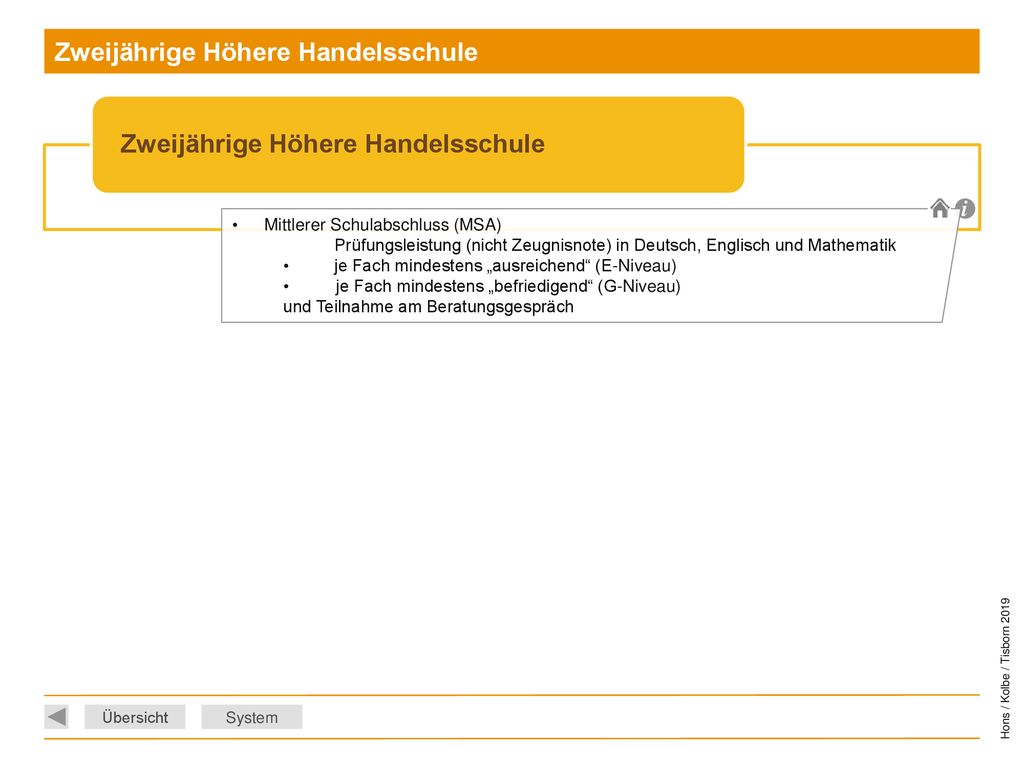Go back with the gray left arrow

tap(57, 716)
